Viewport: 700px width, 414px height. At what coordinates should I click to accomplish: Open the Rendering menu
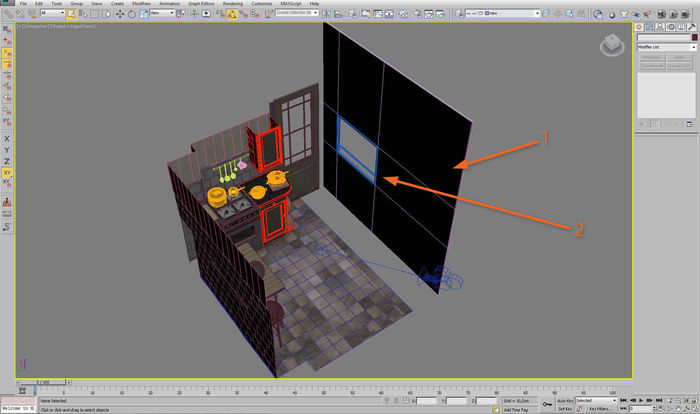pos(233,4)
